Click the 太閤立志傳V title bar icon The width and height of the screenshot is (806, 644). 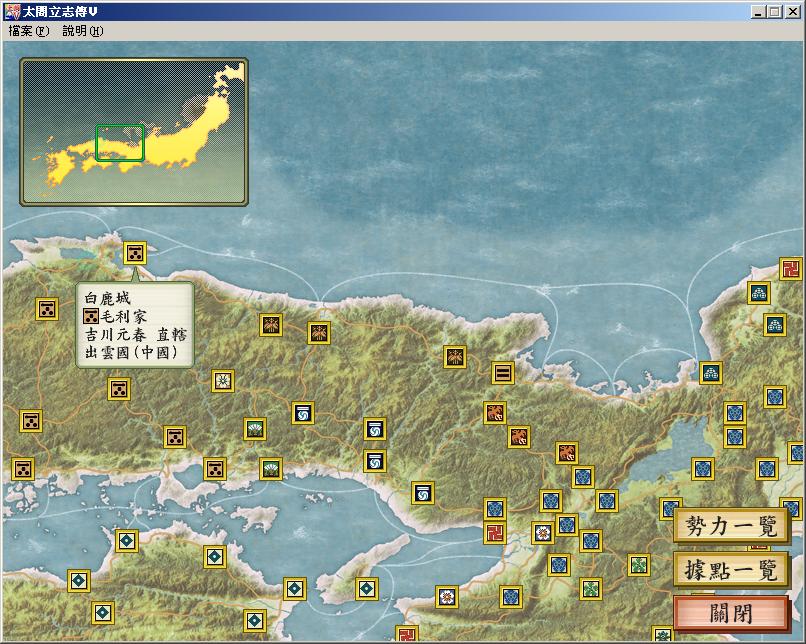(x=11, y=11)
